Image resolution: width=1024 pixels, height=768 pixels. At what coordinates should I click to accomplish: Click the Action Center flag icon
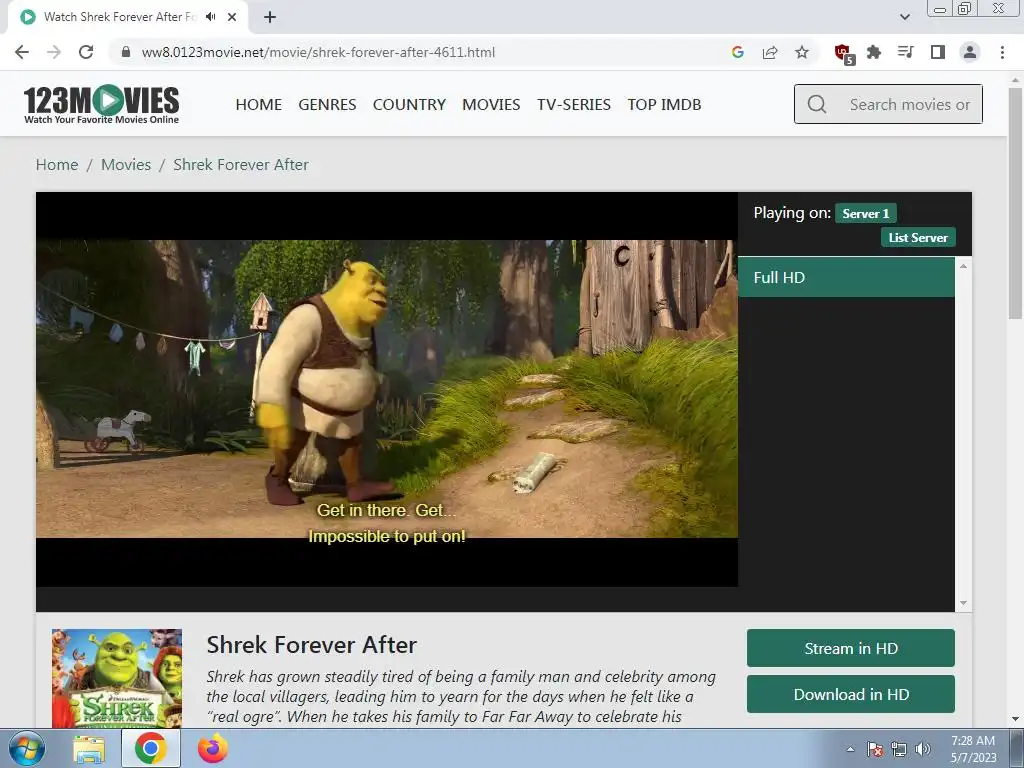point(875,749)
